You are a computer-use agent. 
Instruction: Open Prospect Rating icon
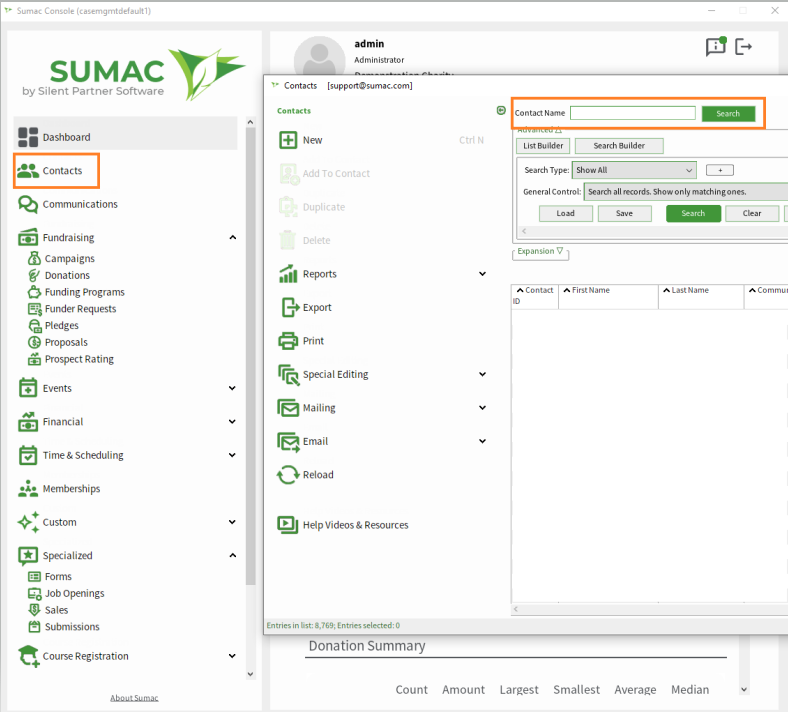pos(34,359)
